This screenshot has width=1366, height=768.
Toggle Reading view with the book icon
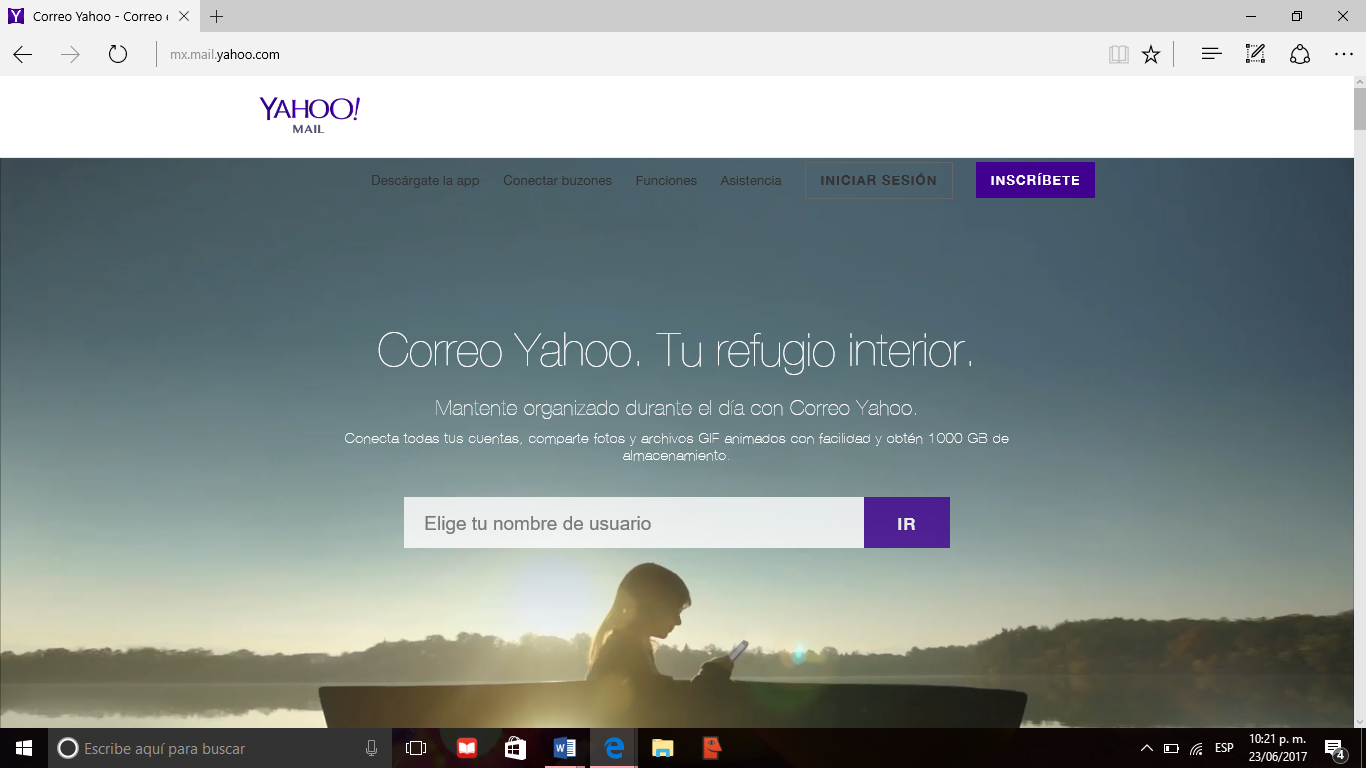[x=1117, y=54]
